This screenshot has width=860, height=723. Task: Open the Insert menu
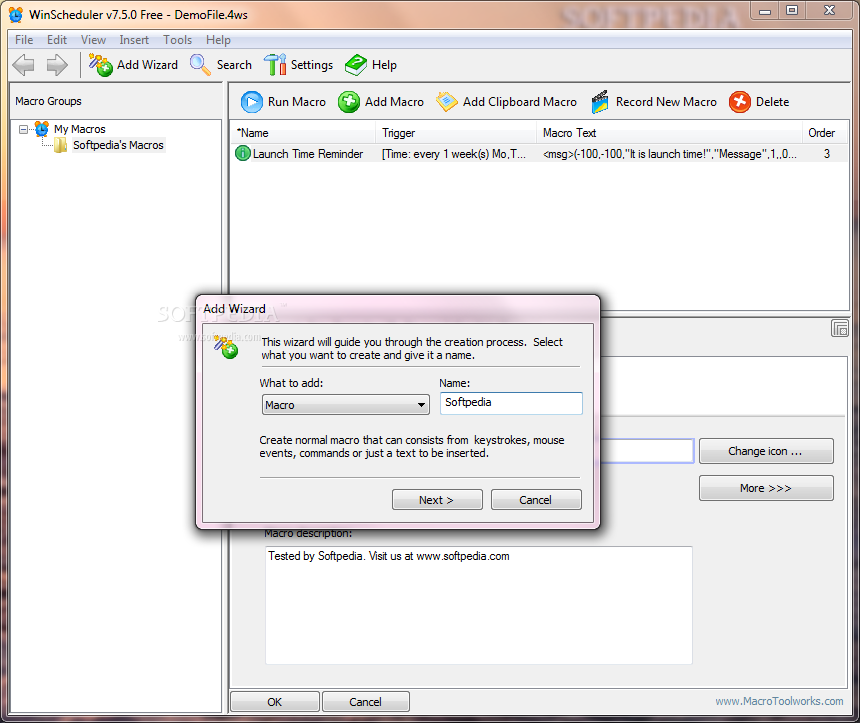(x=134, y=40)
